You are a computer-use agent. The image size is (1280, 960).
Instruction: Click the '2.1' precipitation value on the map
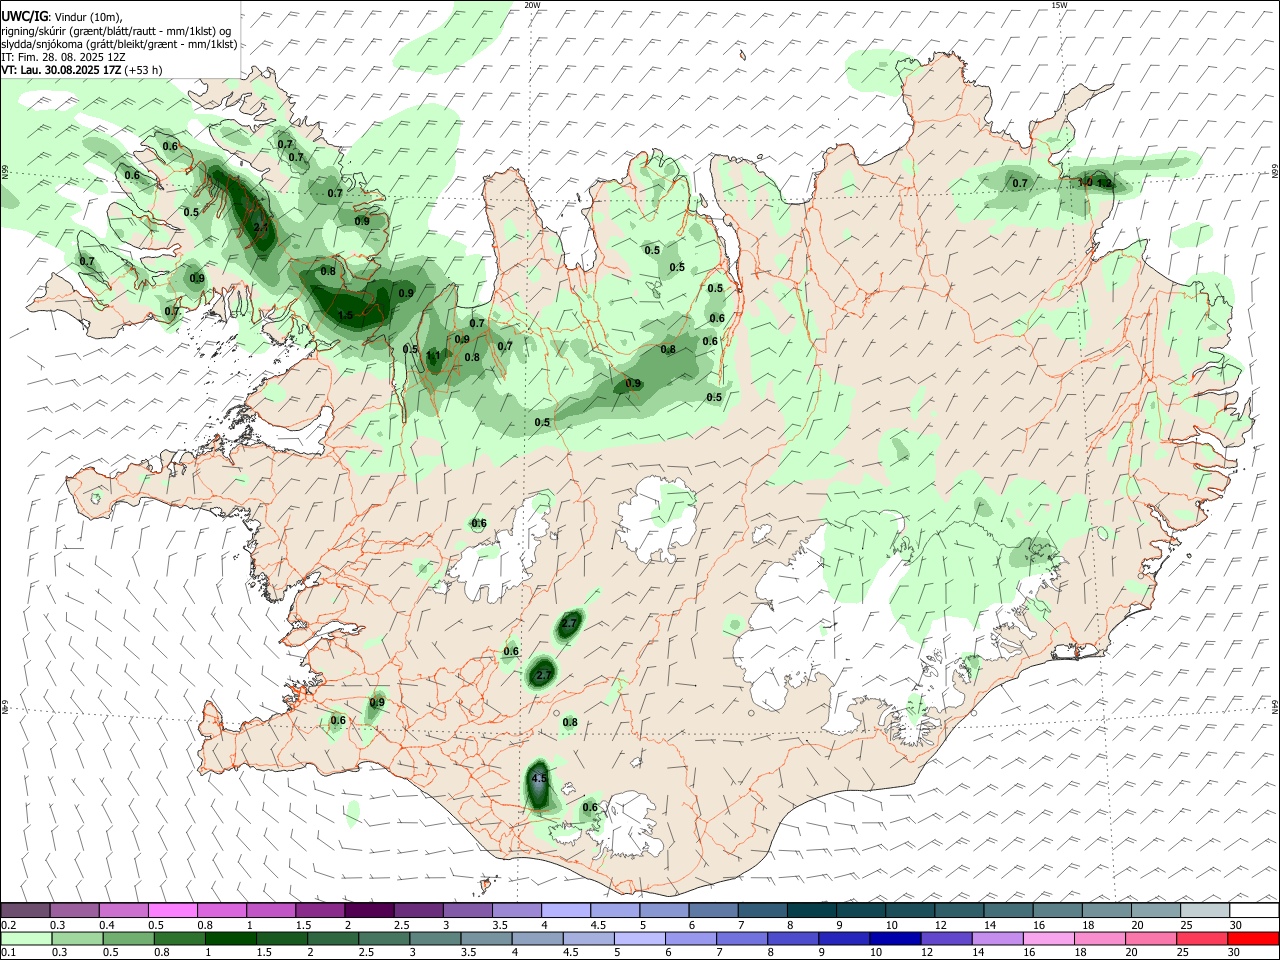pos(261,227)
